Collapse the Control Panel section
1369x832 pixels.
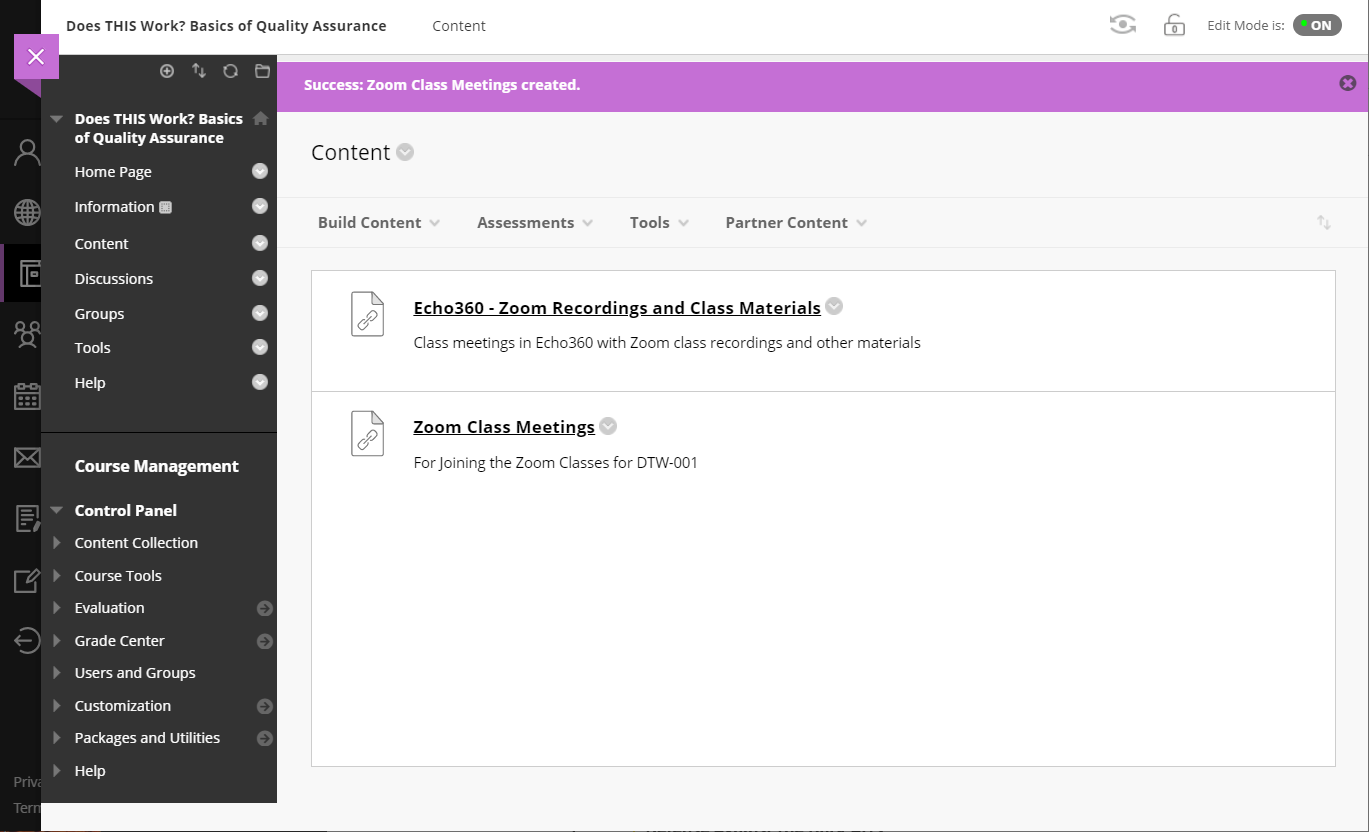[x=57, y=510]
